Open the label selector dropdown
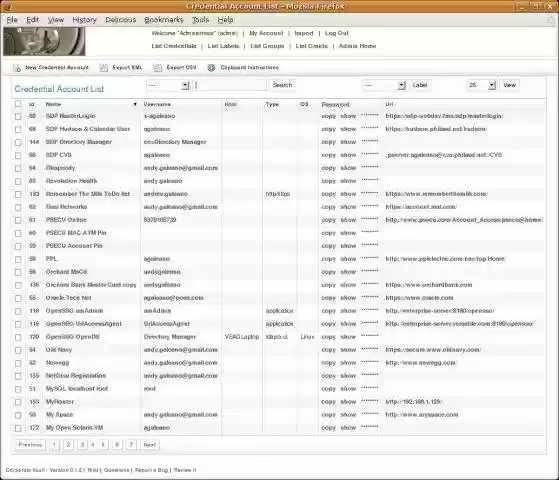The width and height of the screenshot is (559, 480). pos(384,85)
